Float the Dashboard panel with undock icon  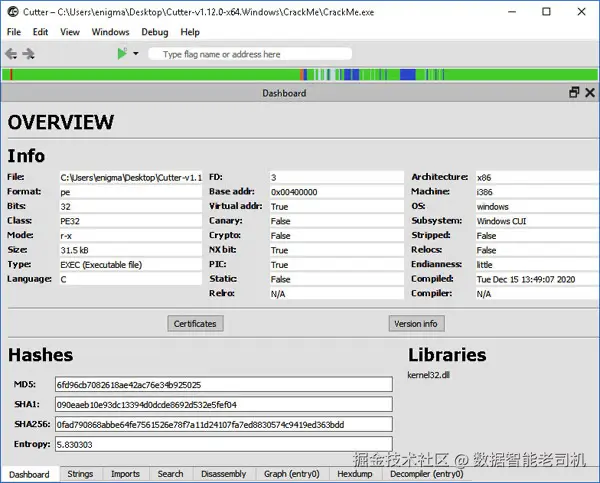point(574,92)
